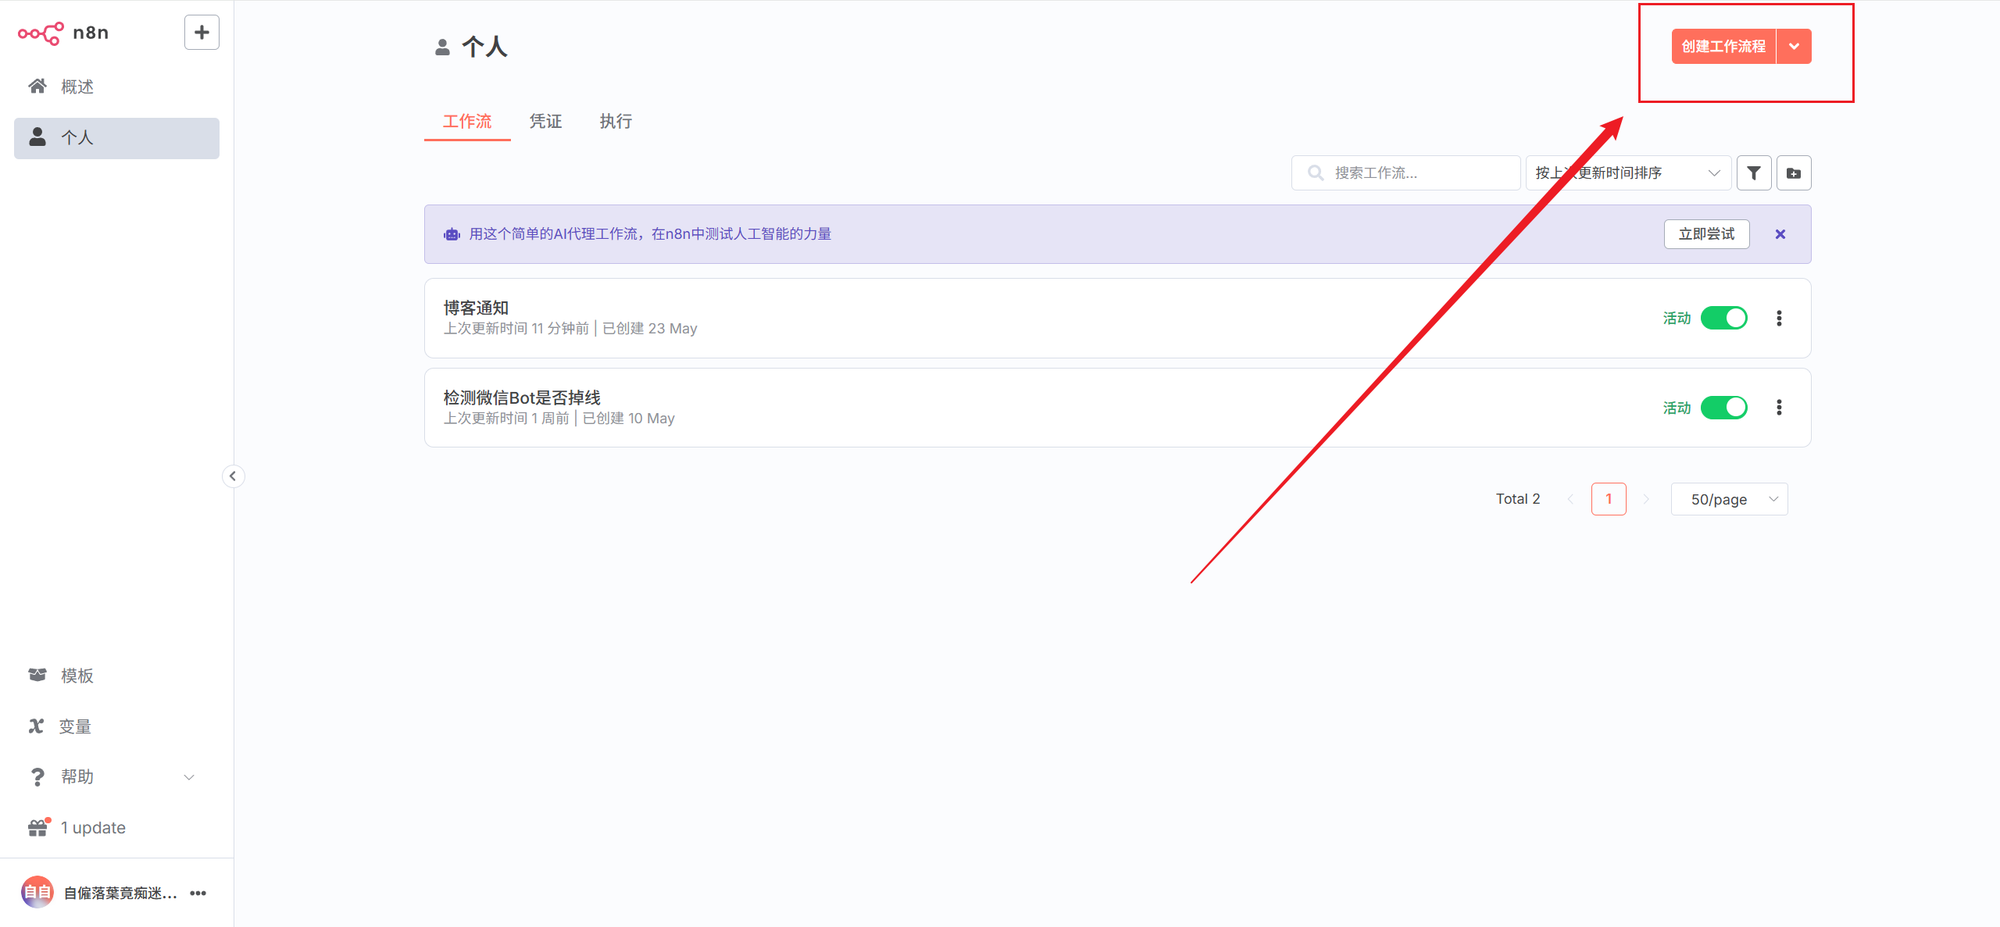This screenshot has width=2000, height=927.
Task: Open the user account three-dot menu
Action: point(198,893)
